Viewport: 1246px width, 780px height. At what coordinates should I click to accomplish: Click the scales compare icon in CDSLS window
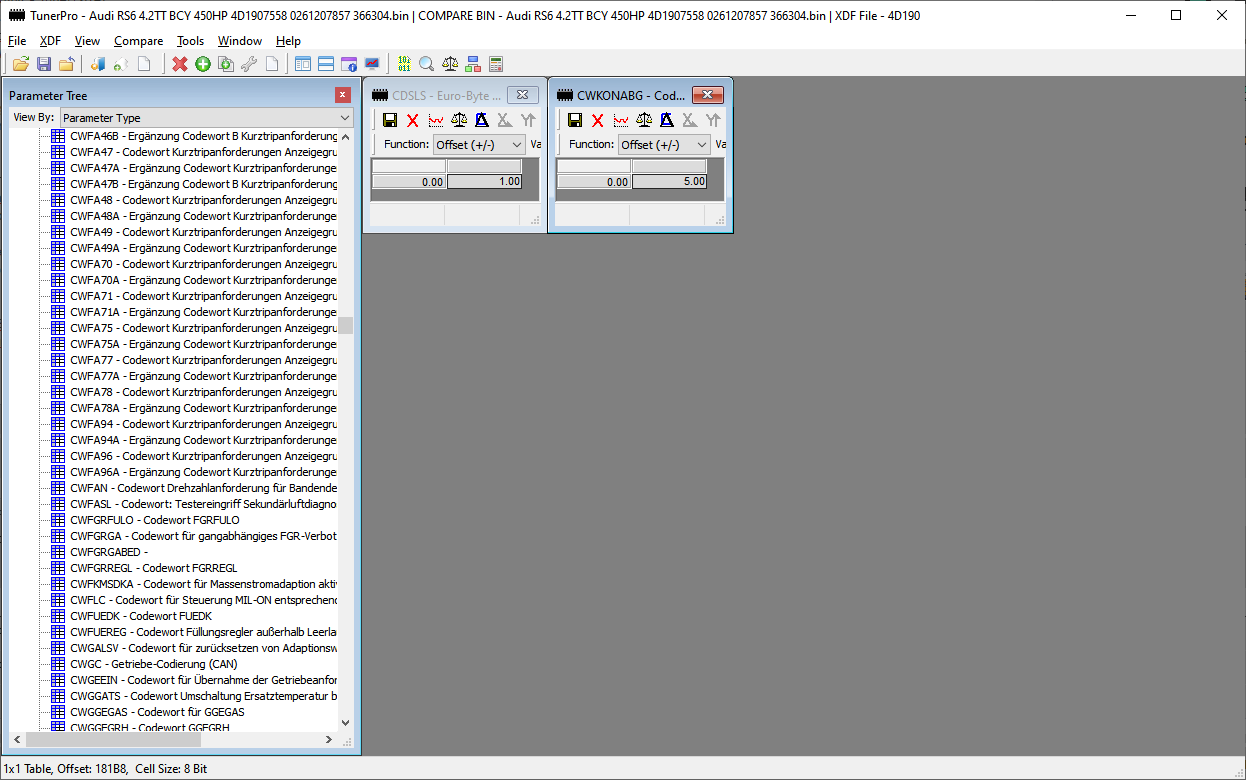coord(459,120)
